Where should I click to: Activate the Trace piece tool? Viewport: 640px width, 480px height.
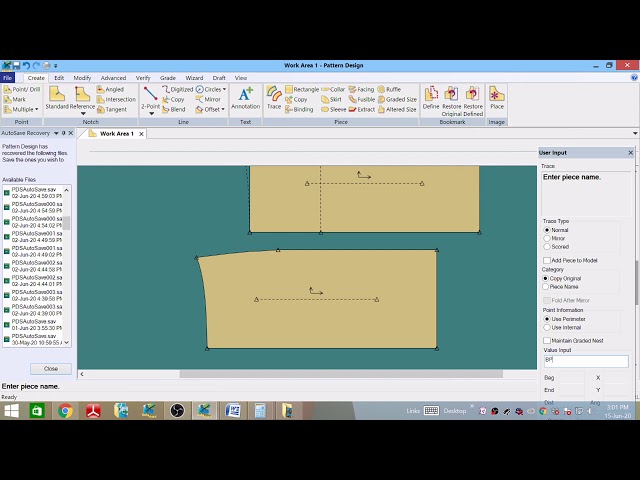pos(274,98)
